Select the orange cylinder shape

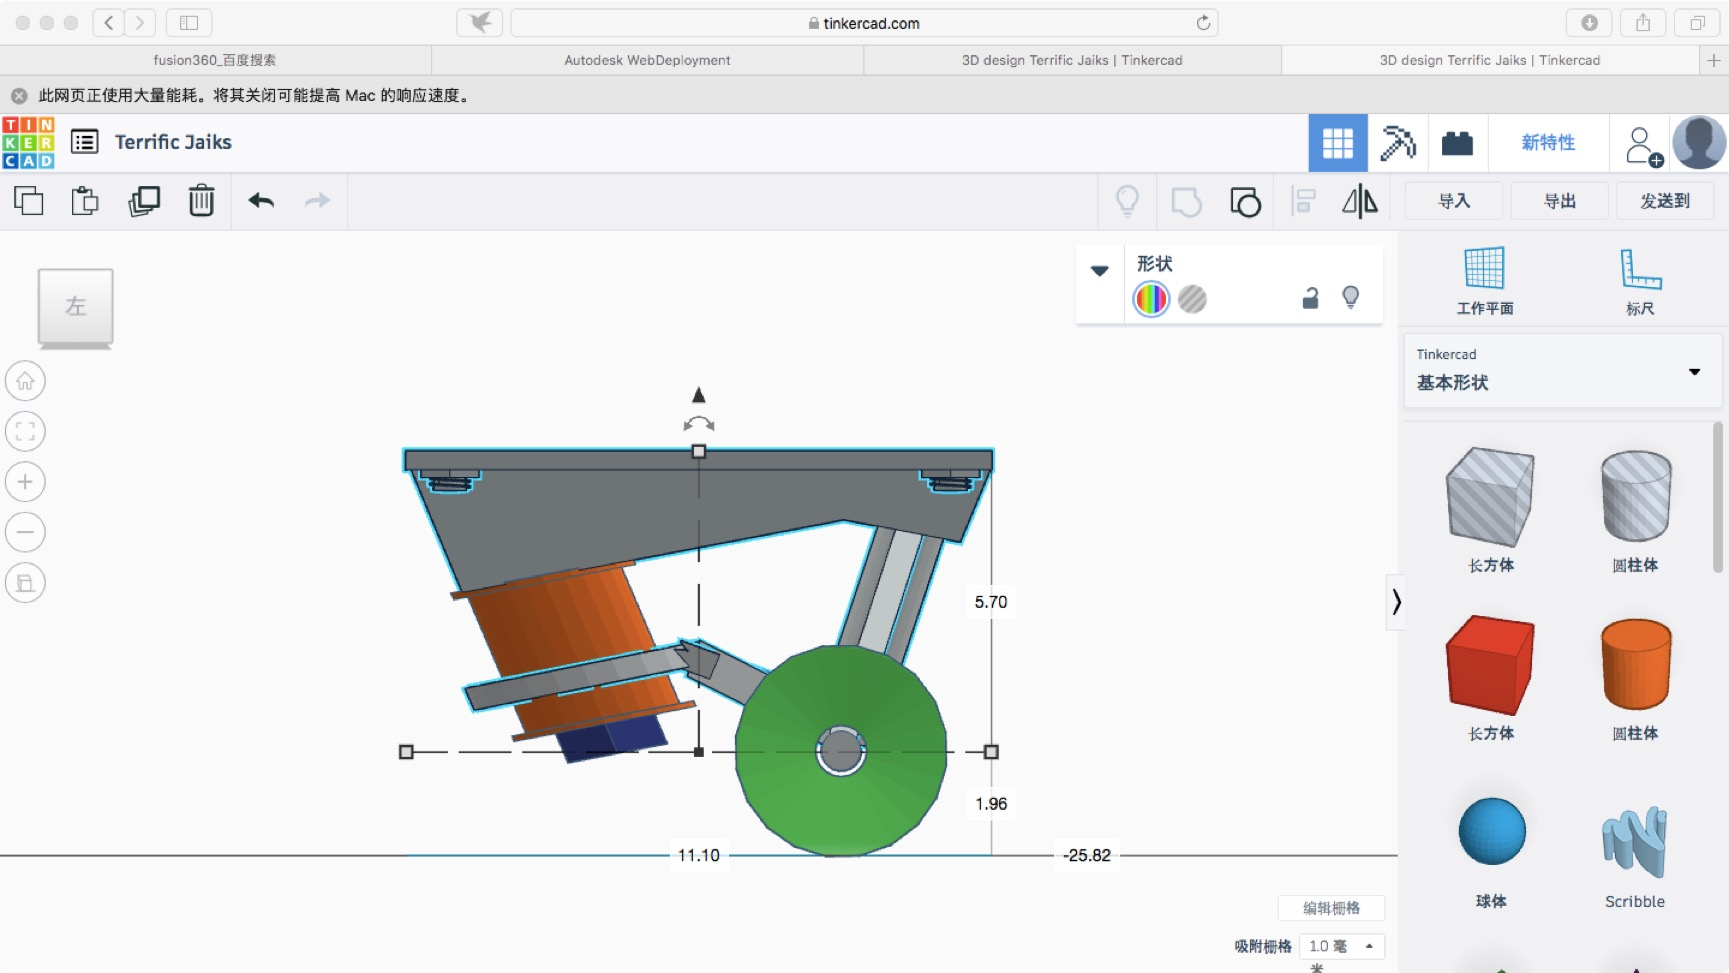(1636, 664)
